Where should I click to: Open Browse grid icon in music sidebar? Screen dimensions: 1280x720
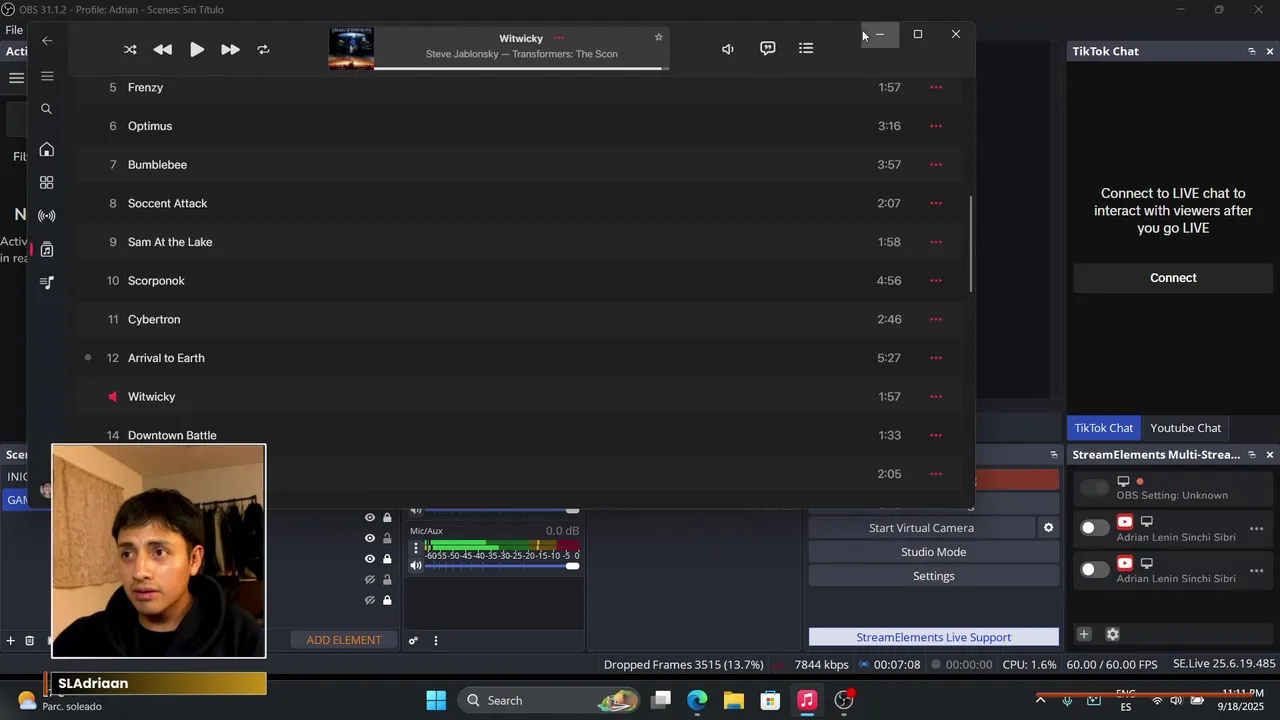pos(47,183)
